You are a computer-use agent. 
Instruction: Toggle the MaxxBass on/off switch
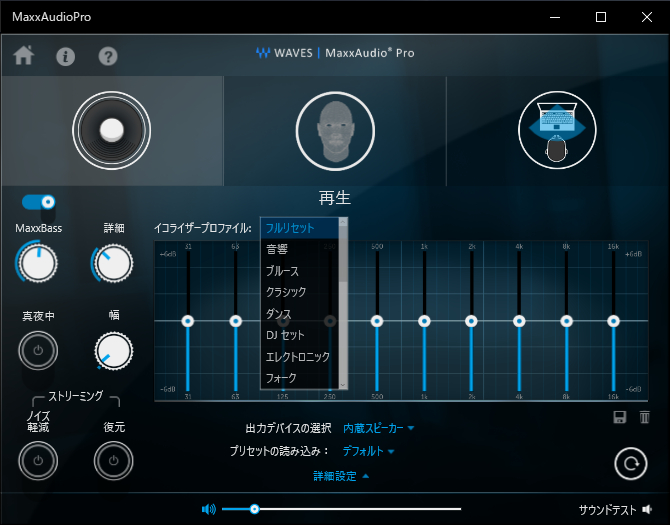coord(39,202)
